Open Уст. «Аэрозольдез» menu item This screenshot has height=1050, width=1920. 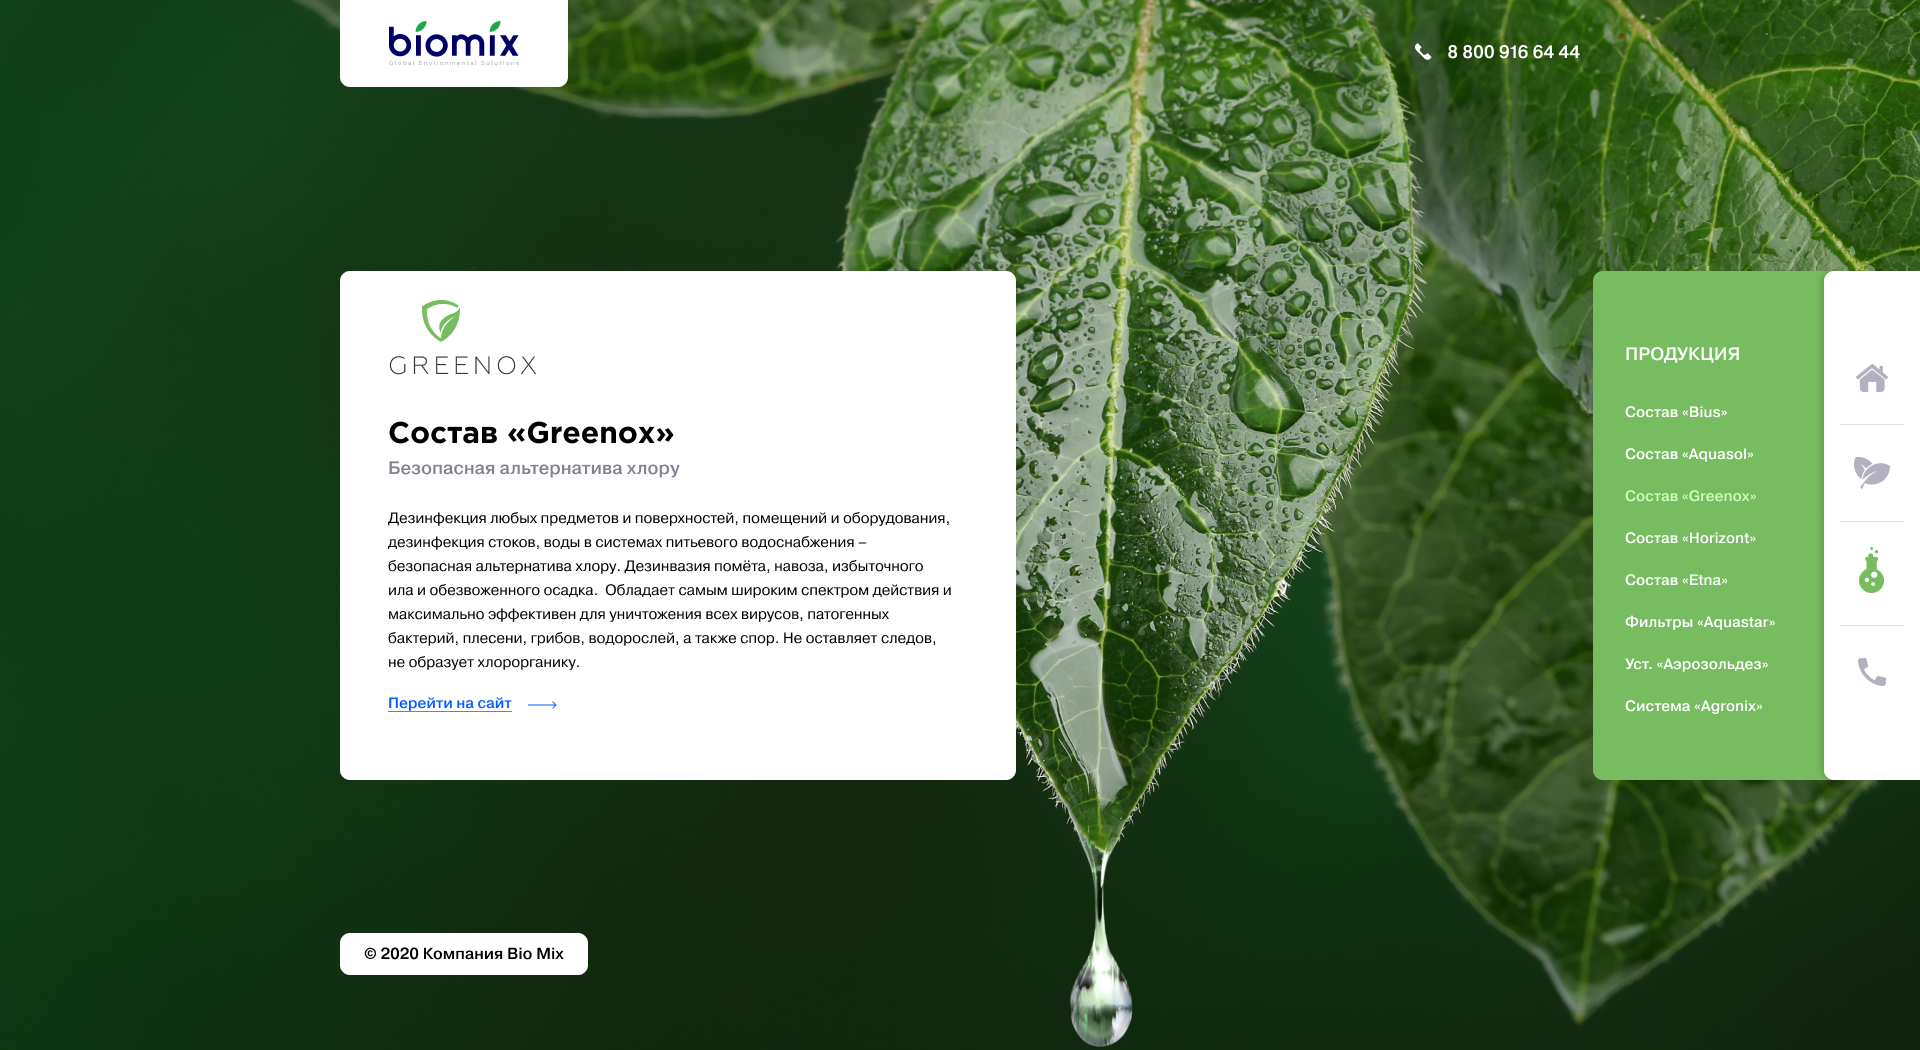click(1696, 664)
